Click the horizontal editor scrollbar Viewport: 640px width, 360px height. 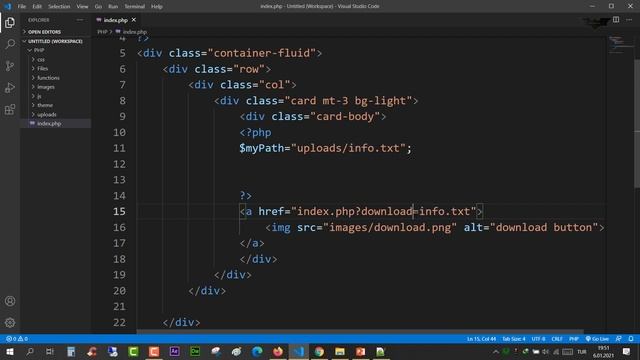(x=359, y=332)
